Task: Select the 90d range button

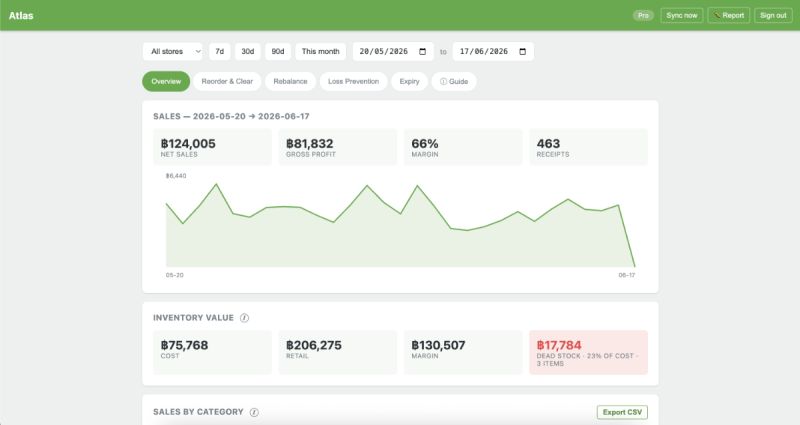Action: 278,52
